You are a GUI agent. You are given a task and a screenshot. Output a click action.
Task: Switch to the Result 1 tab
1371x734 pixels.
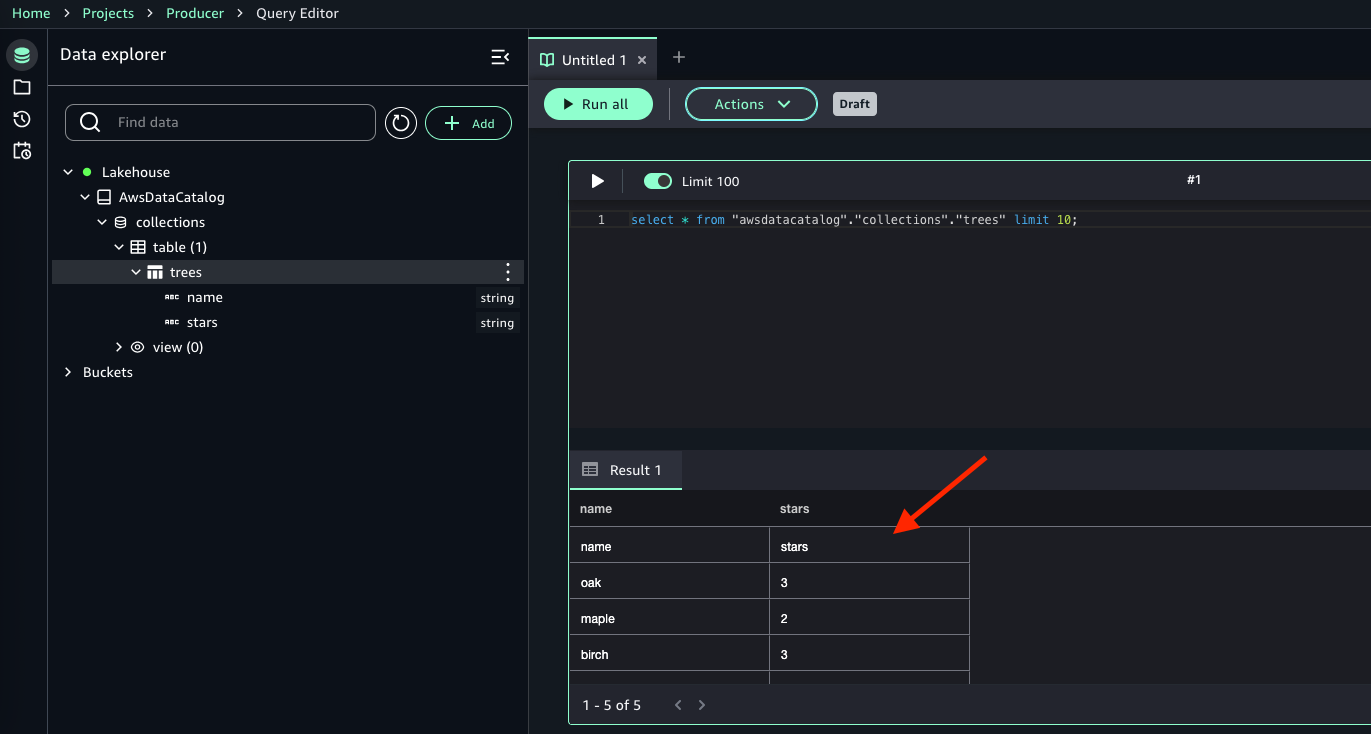click(624, 470)
